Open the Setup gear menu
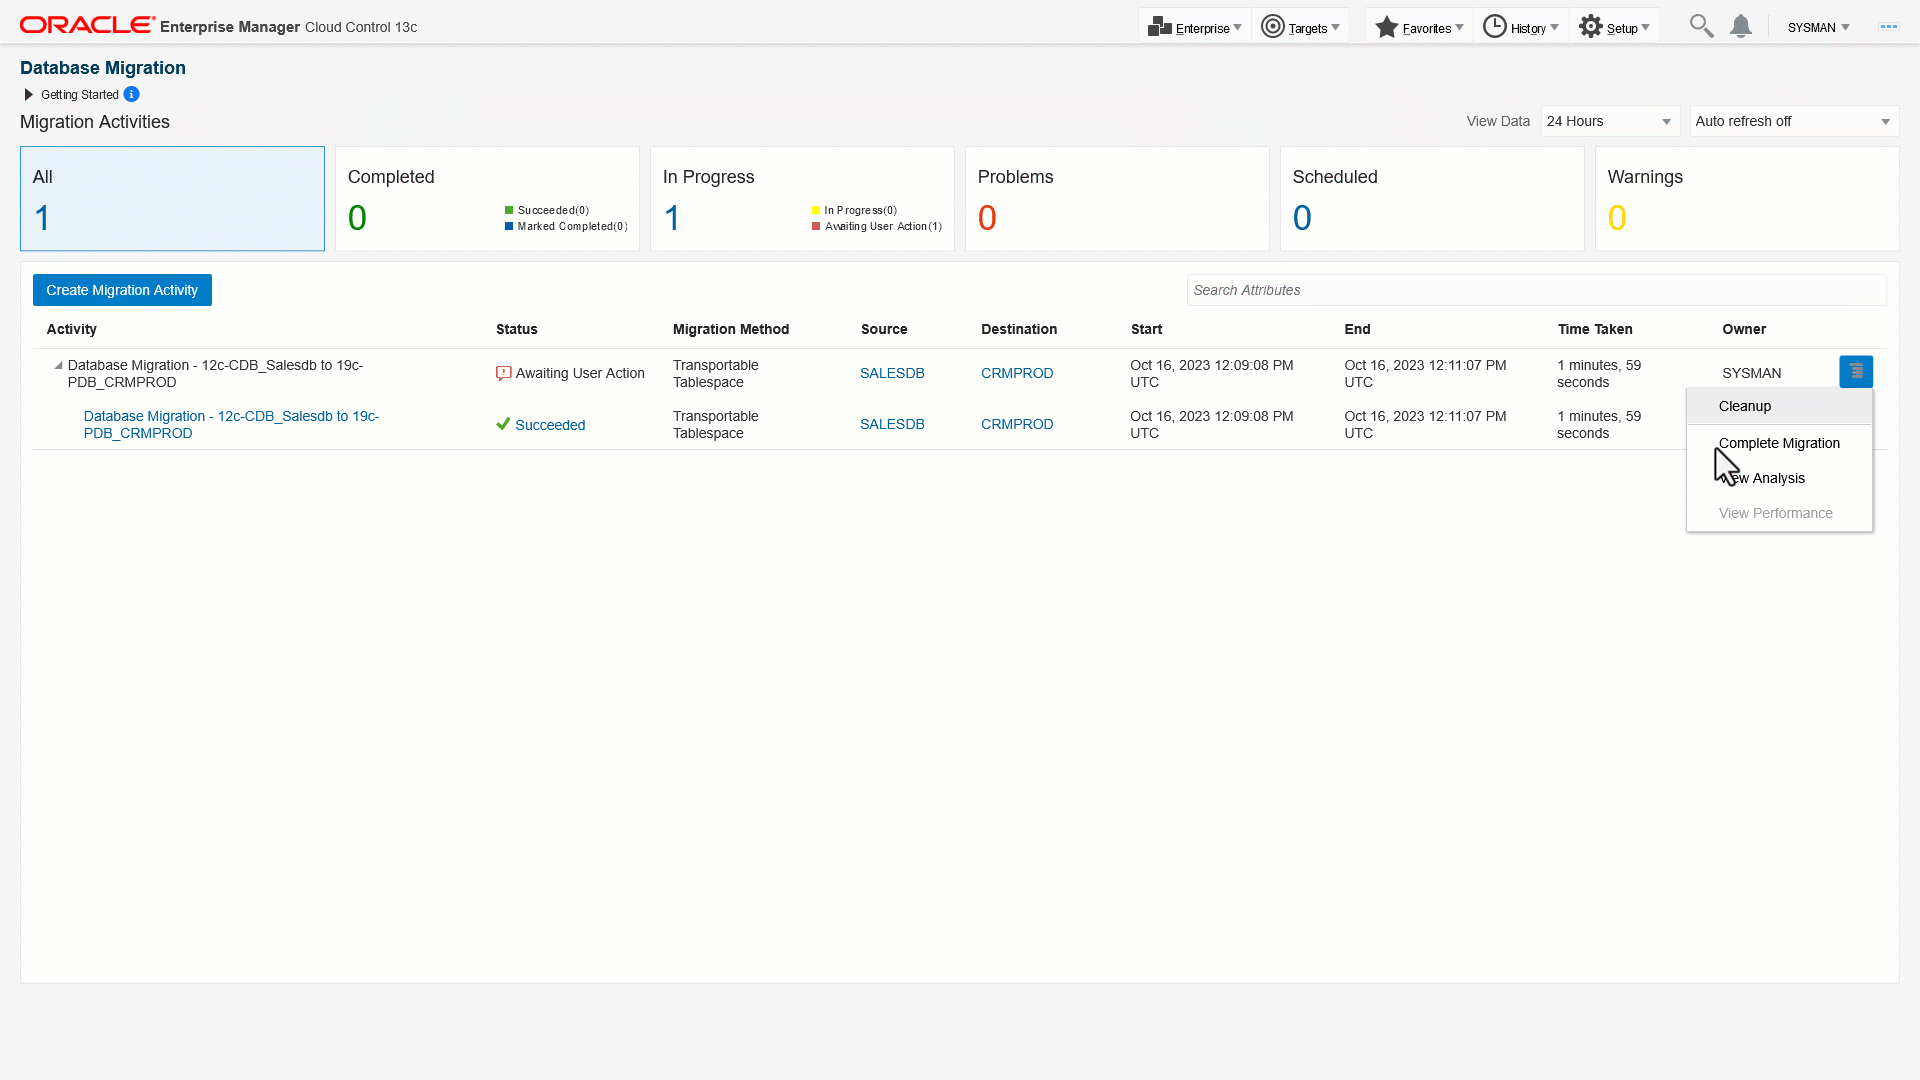 pyautogui.click(x=1590, y=27)
